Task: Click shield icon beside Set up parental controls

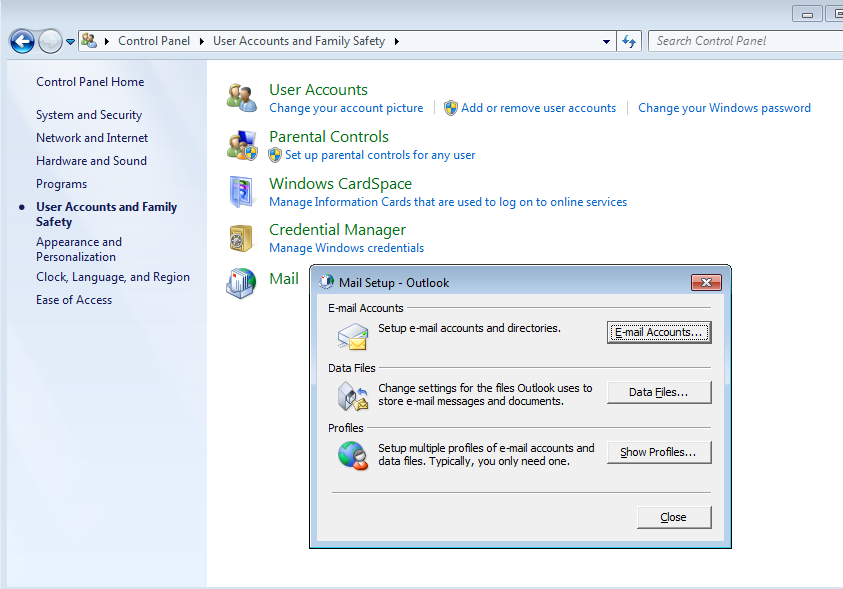Action: pos(275,155)
